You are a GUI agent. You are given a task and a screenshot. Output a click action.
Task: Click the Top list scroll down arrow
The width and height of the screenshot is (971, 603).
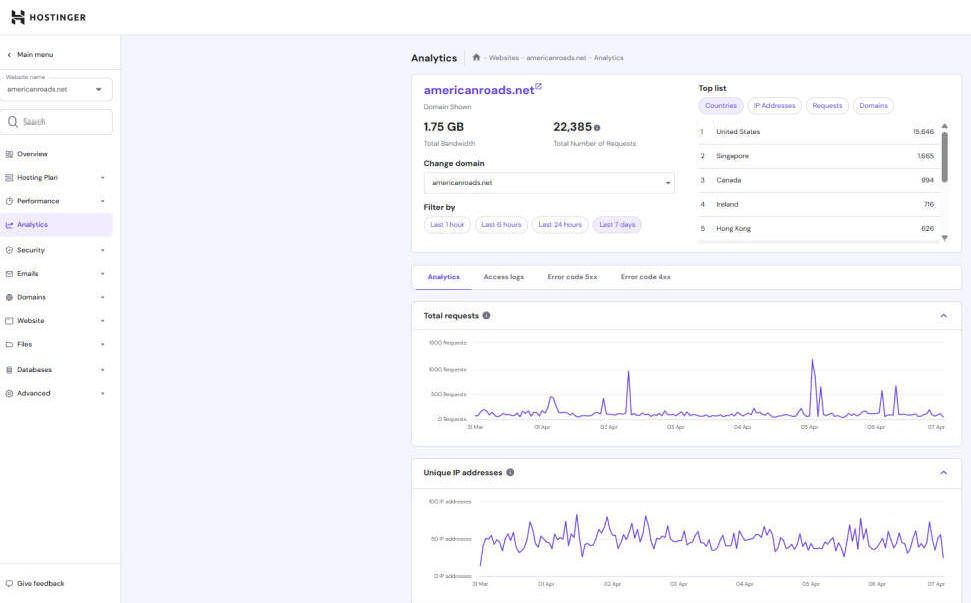coord(944,238)
